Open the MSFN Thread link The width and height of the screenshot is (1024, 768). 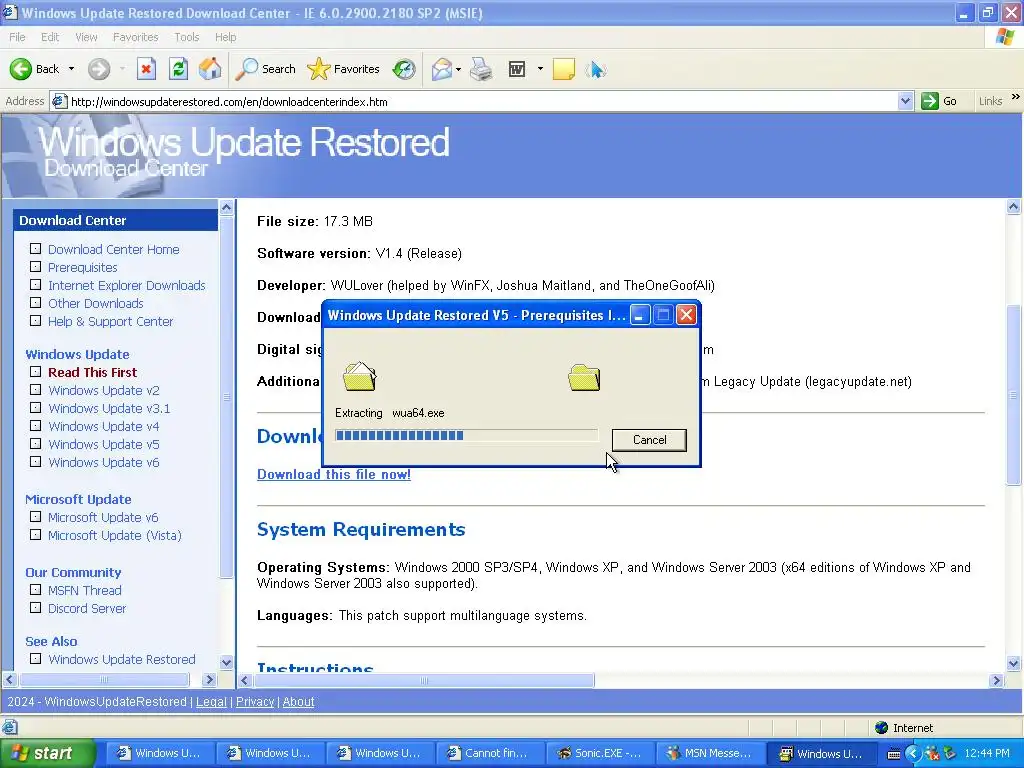click(x=85, y=590)
